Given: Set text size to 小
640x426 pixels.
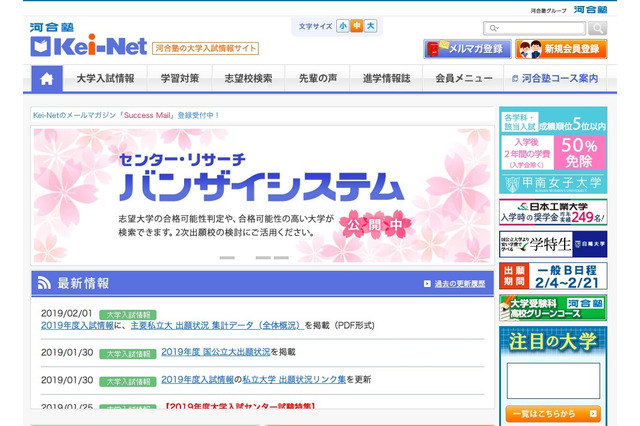Looking at the screenshot, I should [x=343, y=26].
